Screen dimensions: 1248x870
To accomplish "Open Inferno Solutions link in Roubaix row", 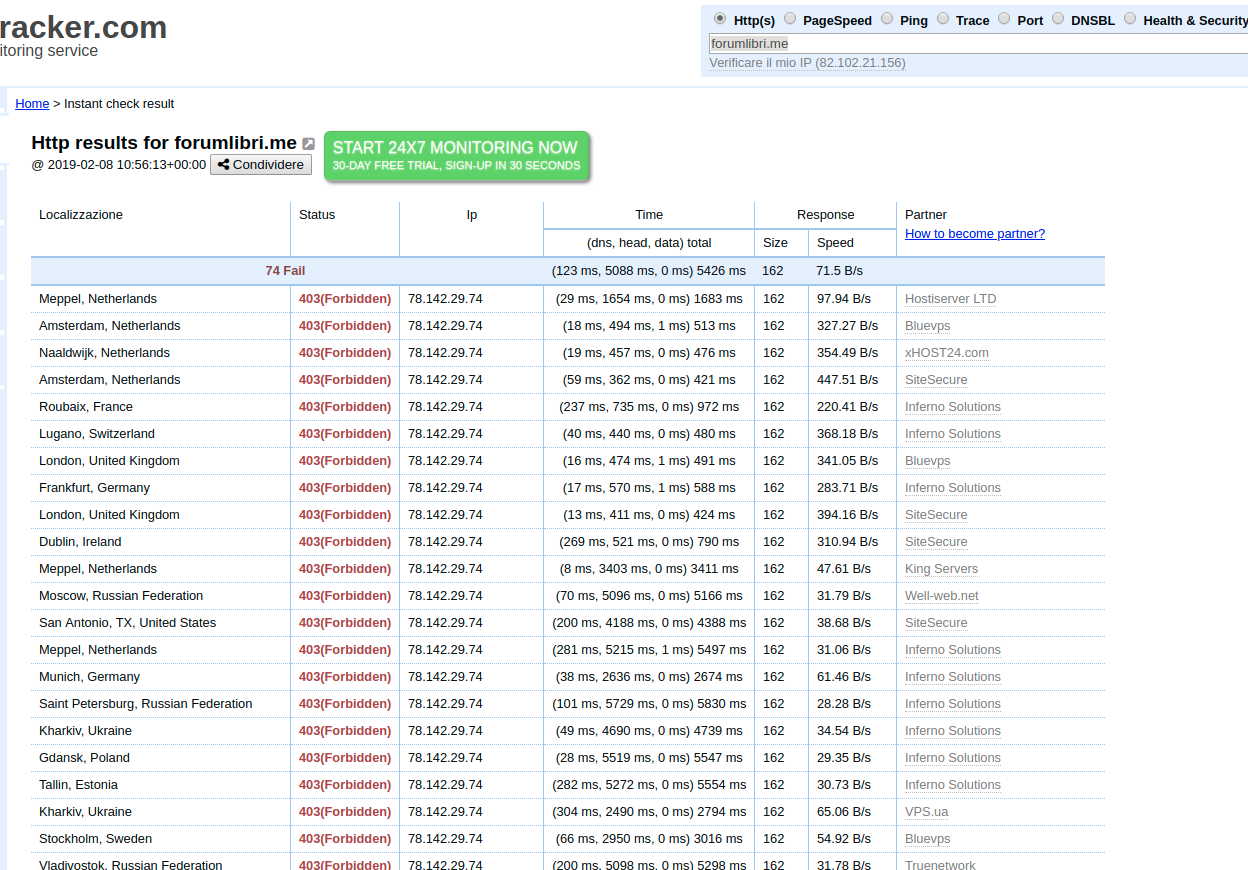I will (953, 407).
